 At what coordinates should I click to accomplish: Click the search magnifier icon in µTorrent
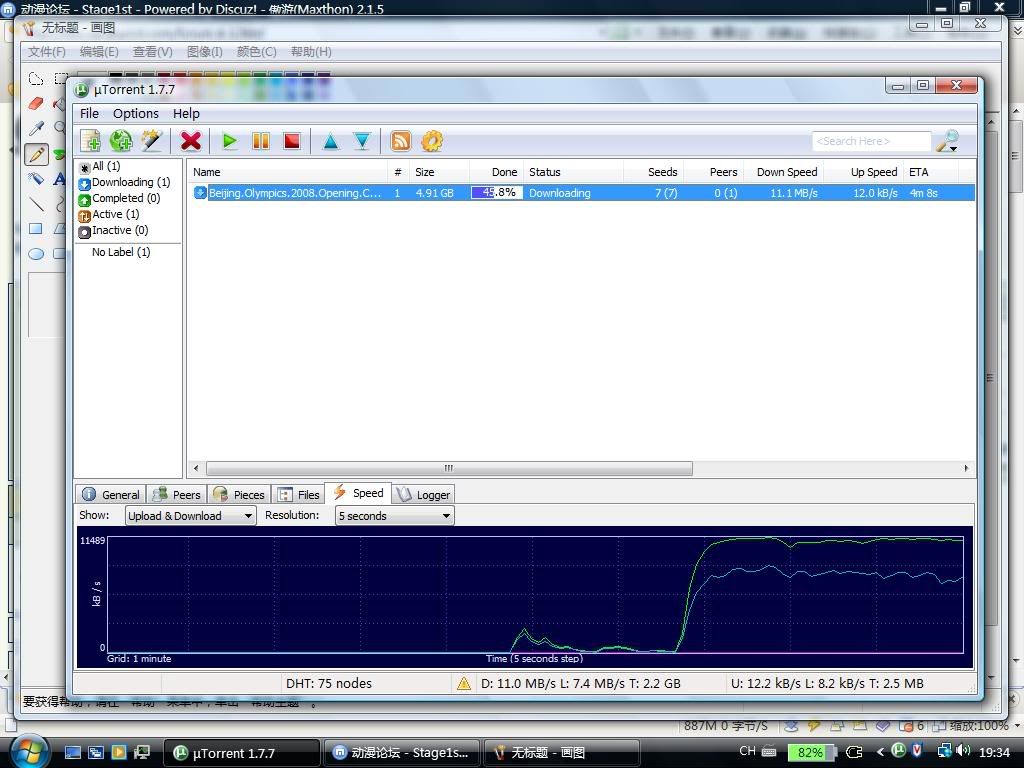point(948,141)
